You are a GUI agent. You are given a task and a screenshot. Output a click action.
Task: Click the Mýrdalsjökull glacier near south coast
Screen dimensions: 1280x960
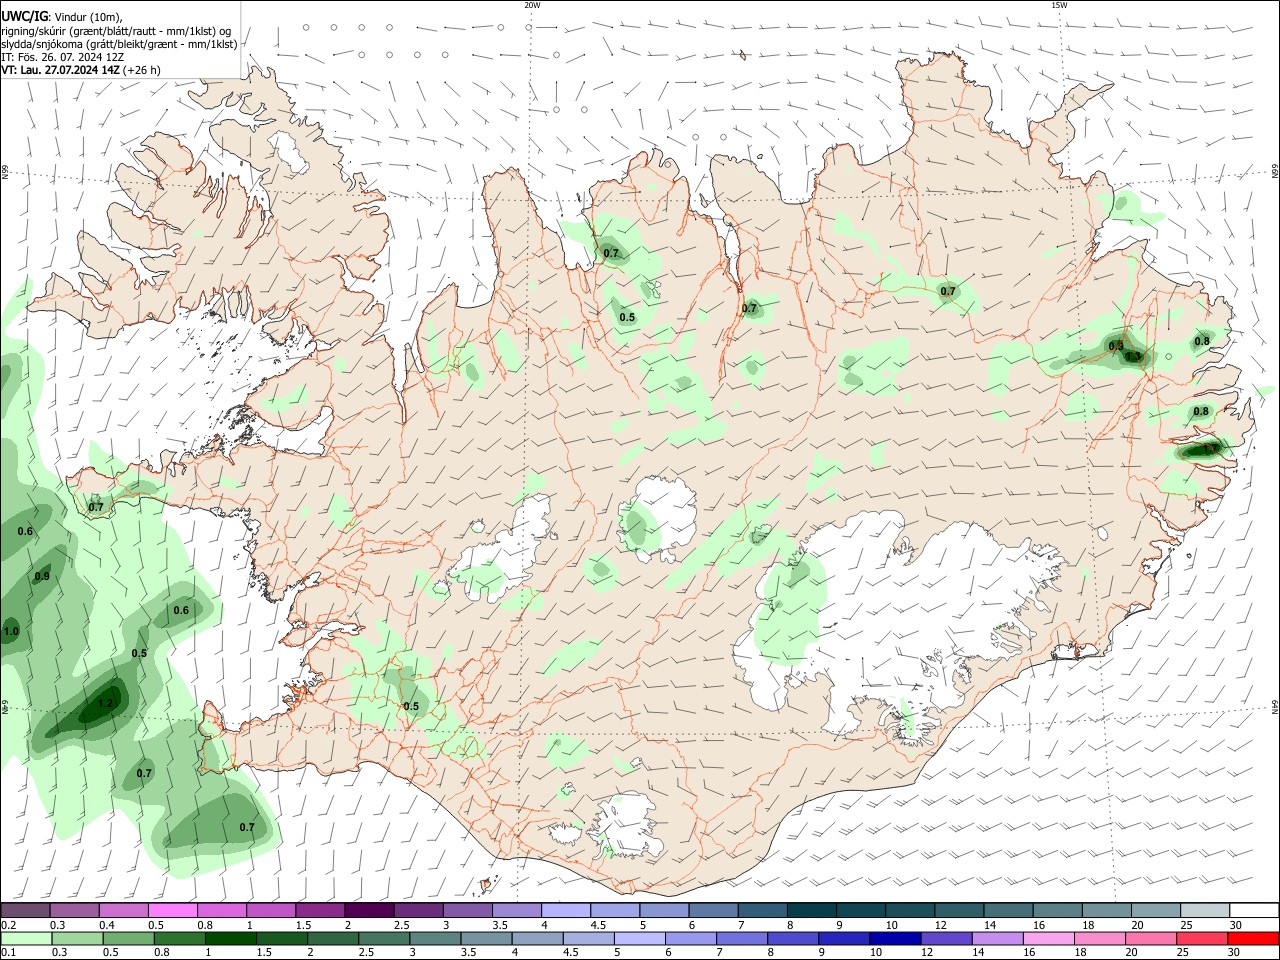(x=628, y=826)
